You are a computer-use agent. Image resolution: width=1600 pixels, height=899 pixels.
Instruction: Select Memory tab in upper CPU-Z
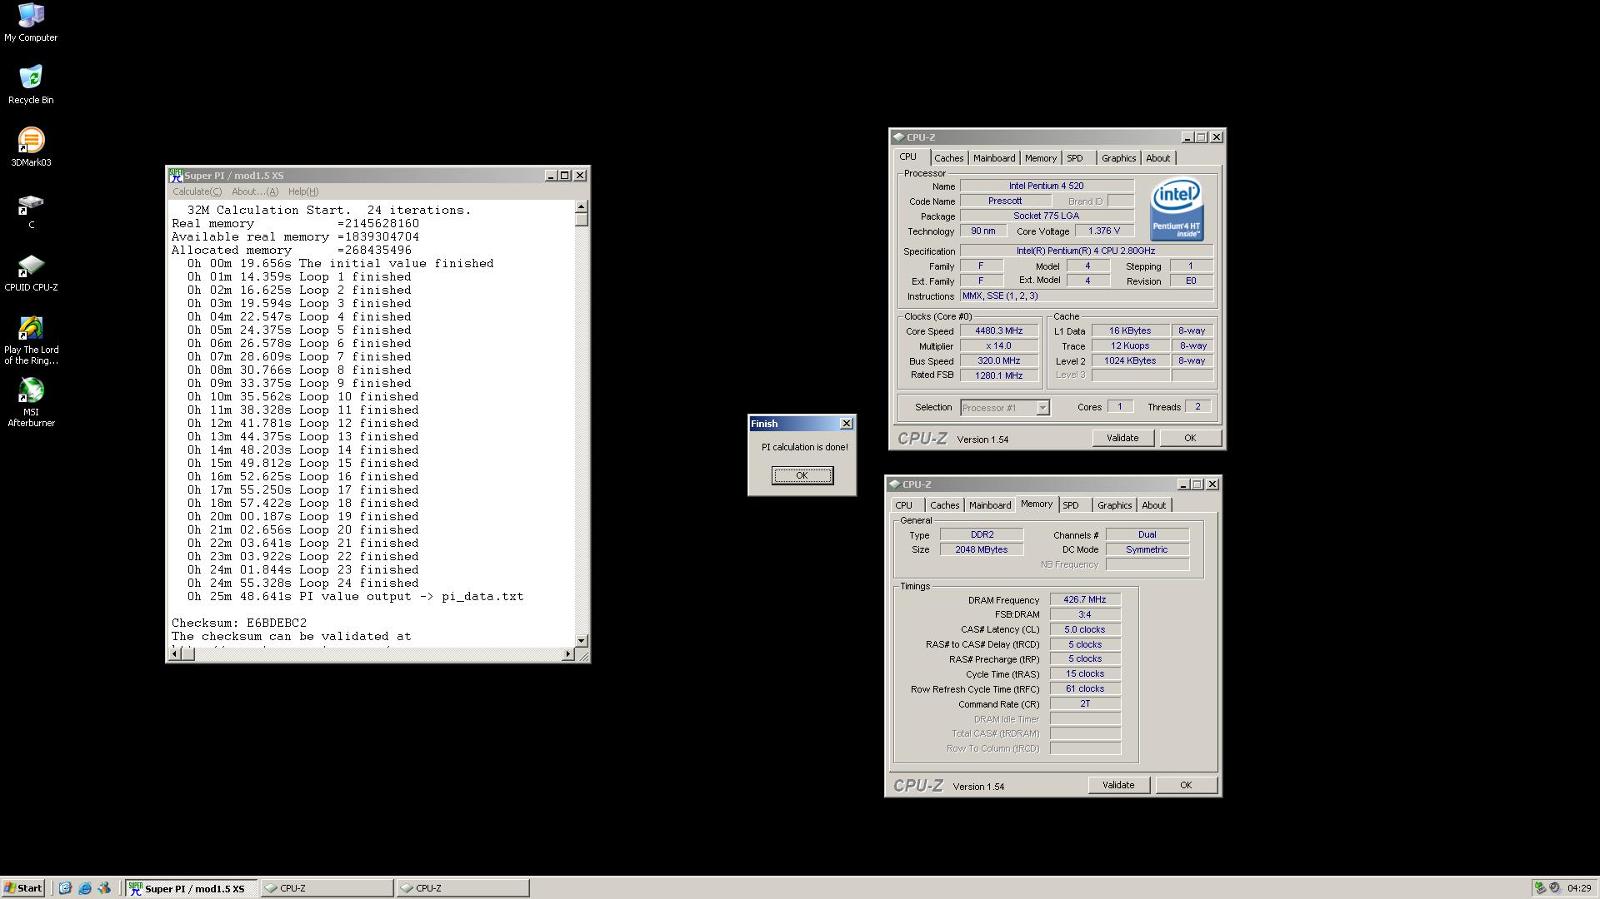pos(1041,158)
